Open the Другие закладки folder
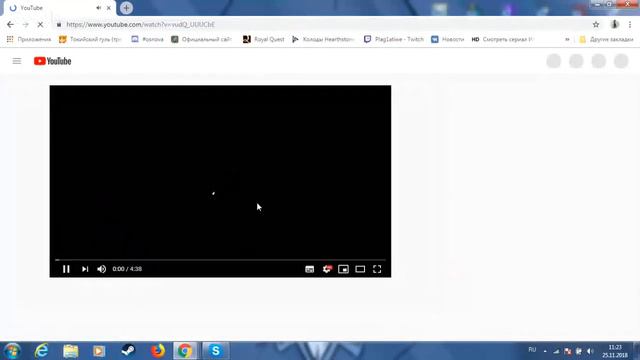 (606, 39)
